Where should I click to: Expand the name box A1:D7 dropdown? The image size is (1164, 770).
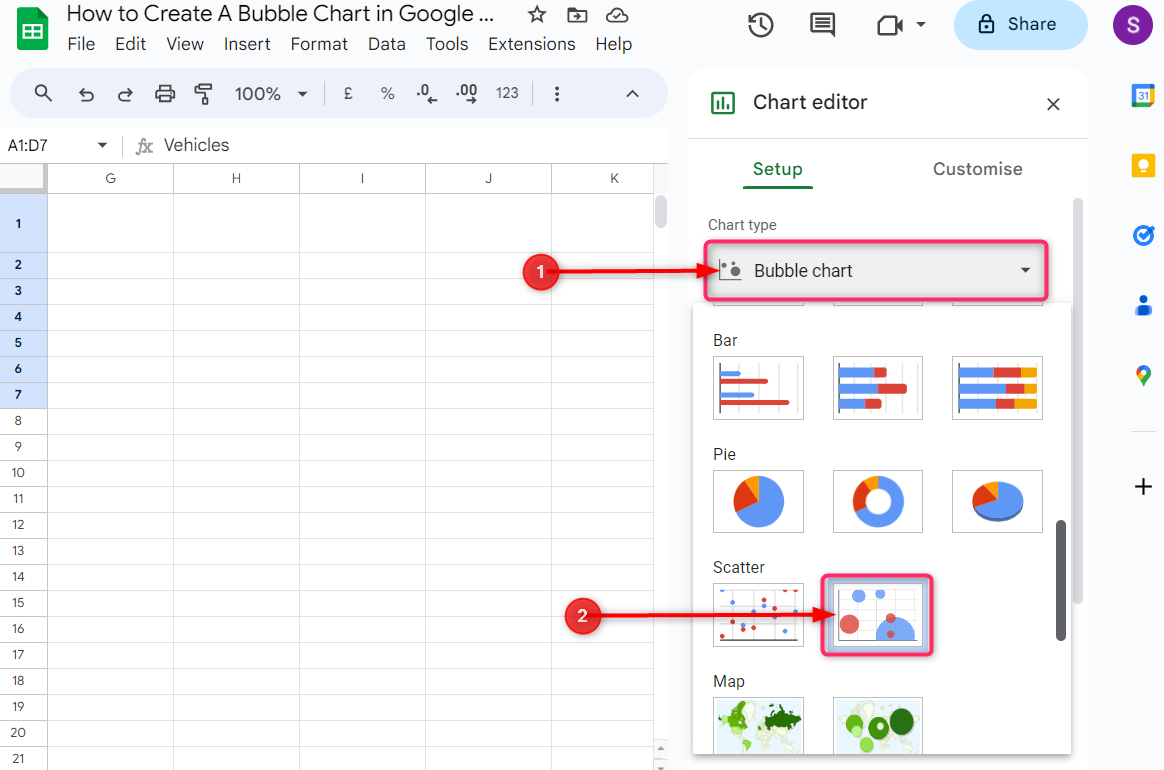click(x=102, y=146)
